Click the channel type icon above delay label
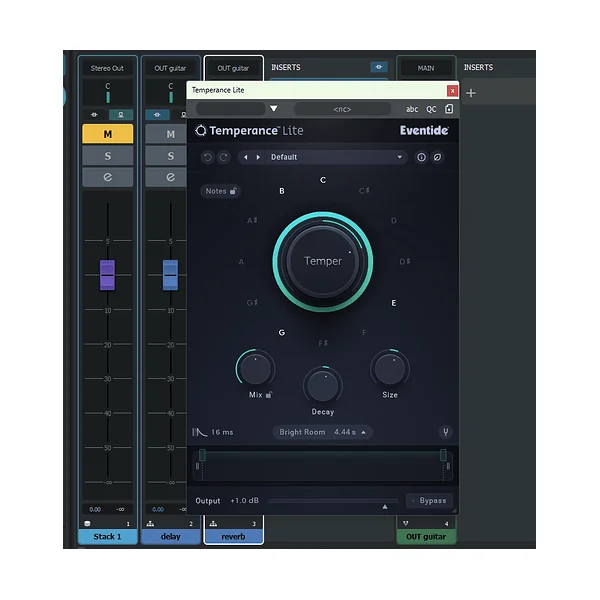The image size is (600, 600). pos(150,523)
